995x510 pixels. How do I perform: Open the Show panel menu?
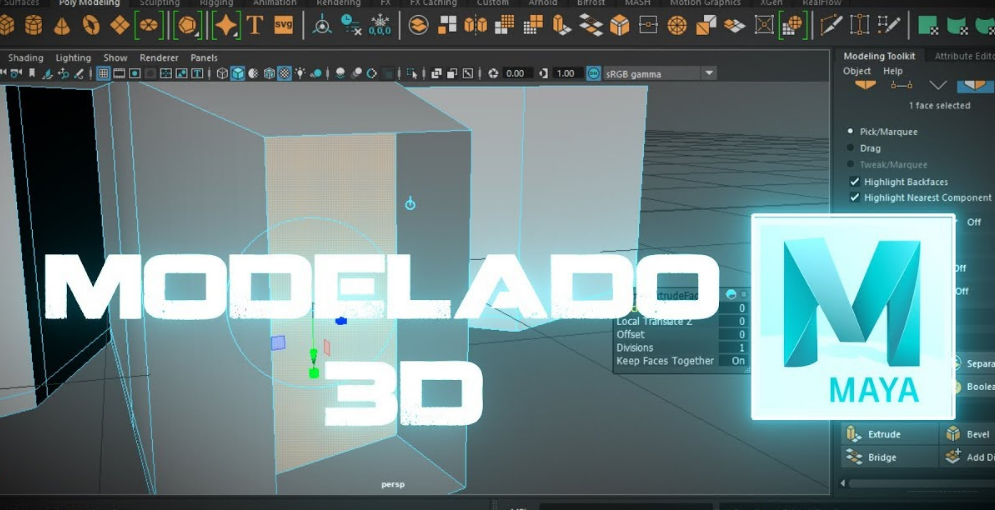coord(115,58)
